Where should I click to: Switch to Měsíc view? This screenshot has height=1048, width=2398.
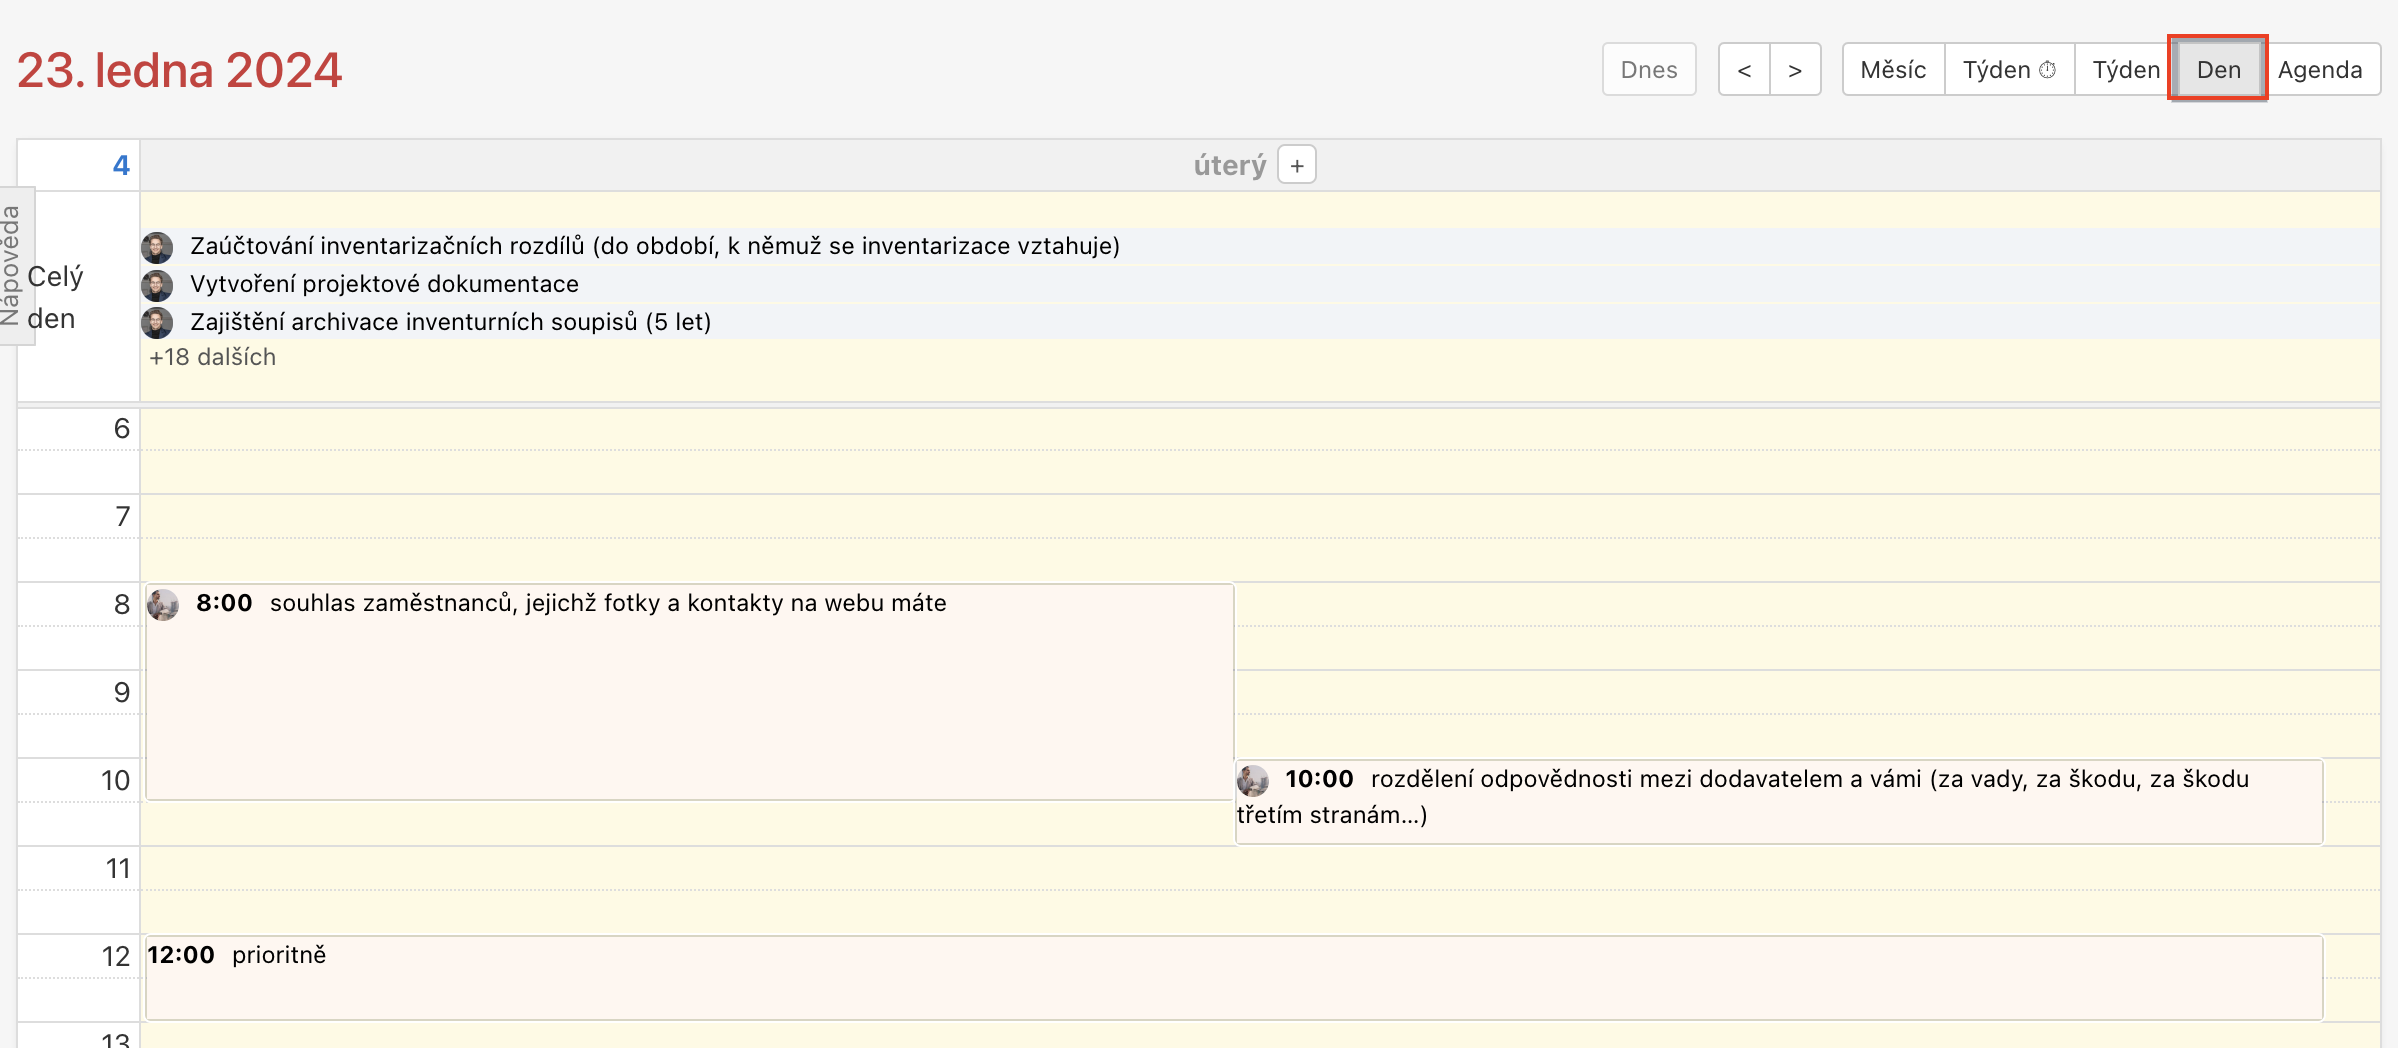pyautogui.click(x=1893, y=70)
